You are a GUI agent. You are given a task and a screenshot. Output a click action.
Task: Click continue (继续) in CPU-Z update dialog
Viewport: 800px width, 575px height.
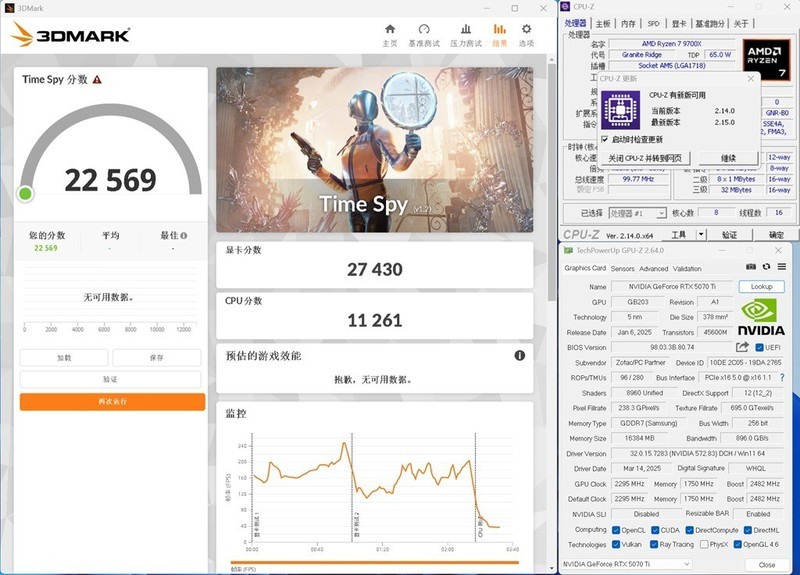(x=728, y=158)
